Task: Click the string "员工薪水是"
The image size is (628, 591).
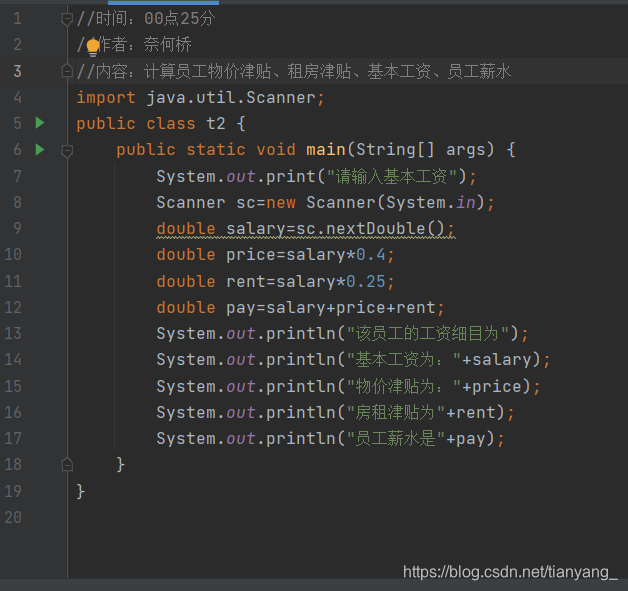Action: (x=396, y=438)
